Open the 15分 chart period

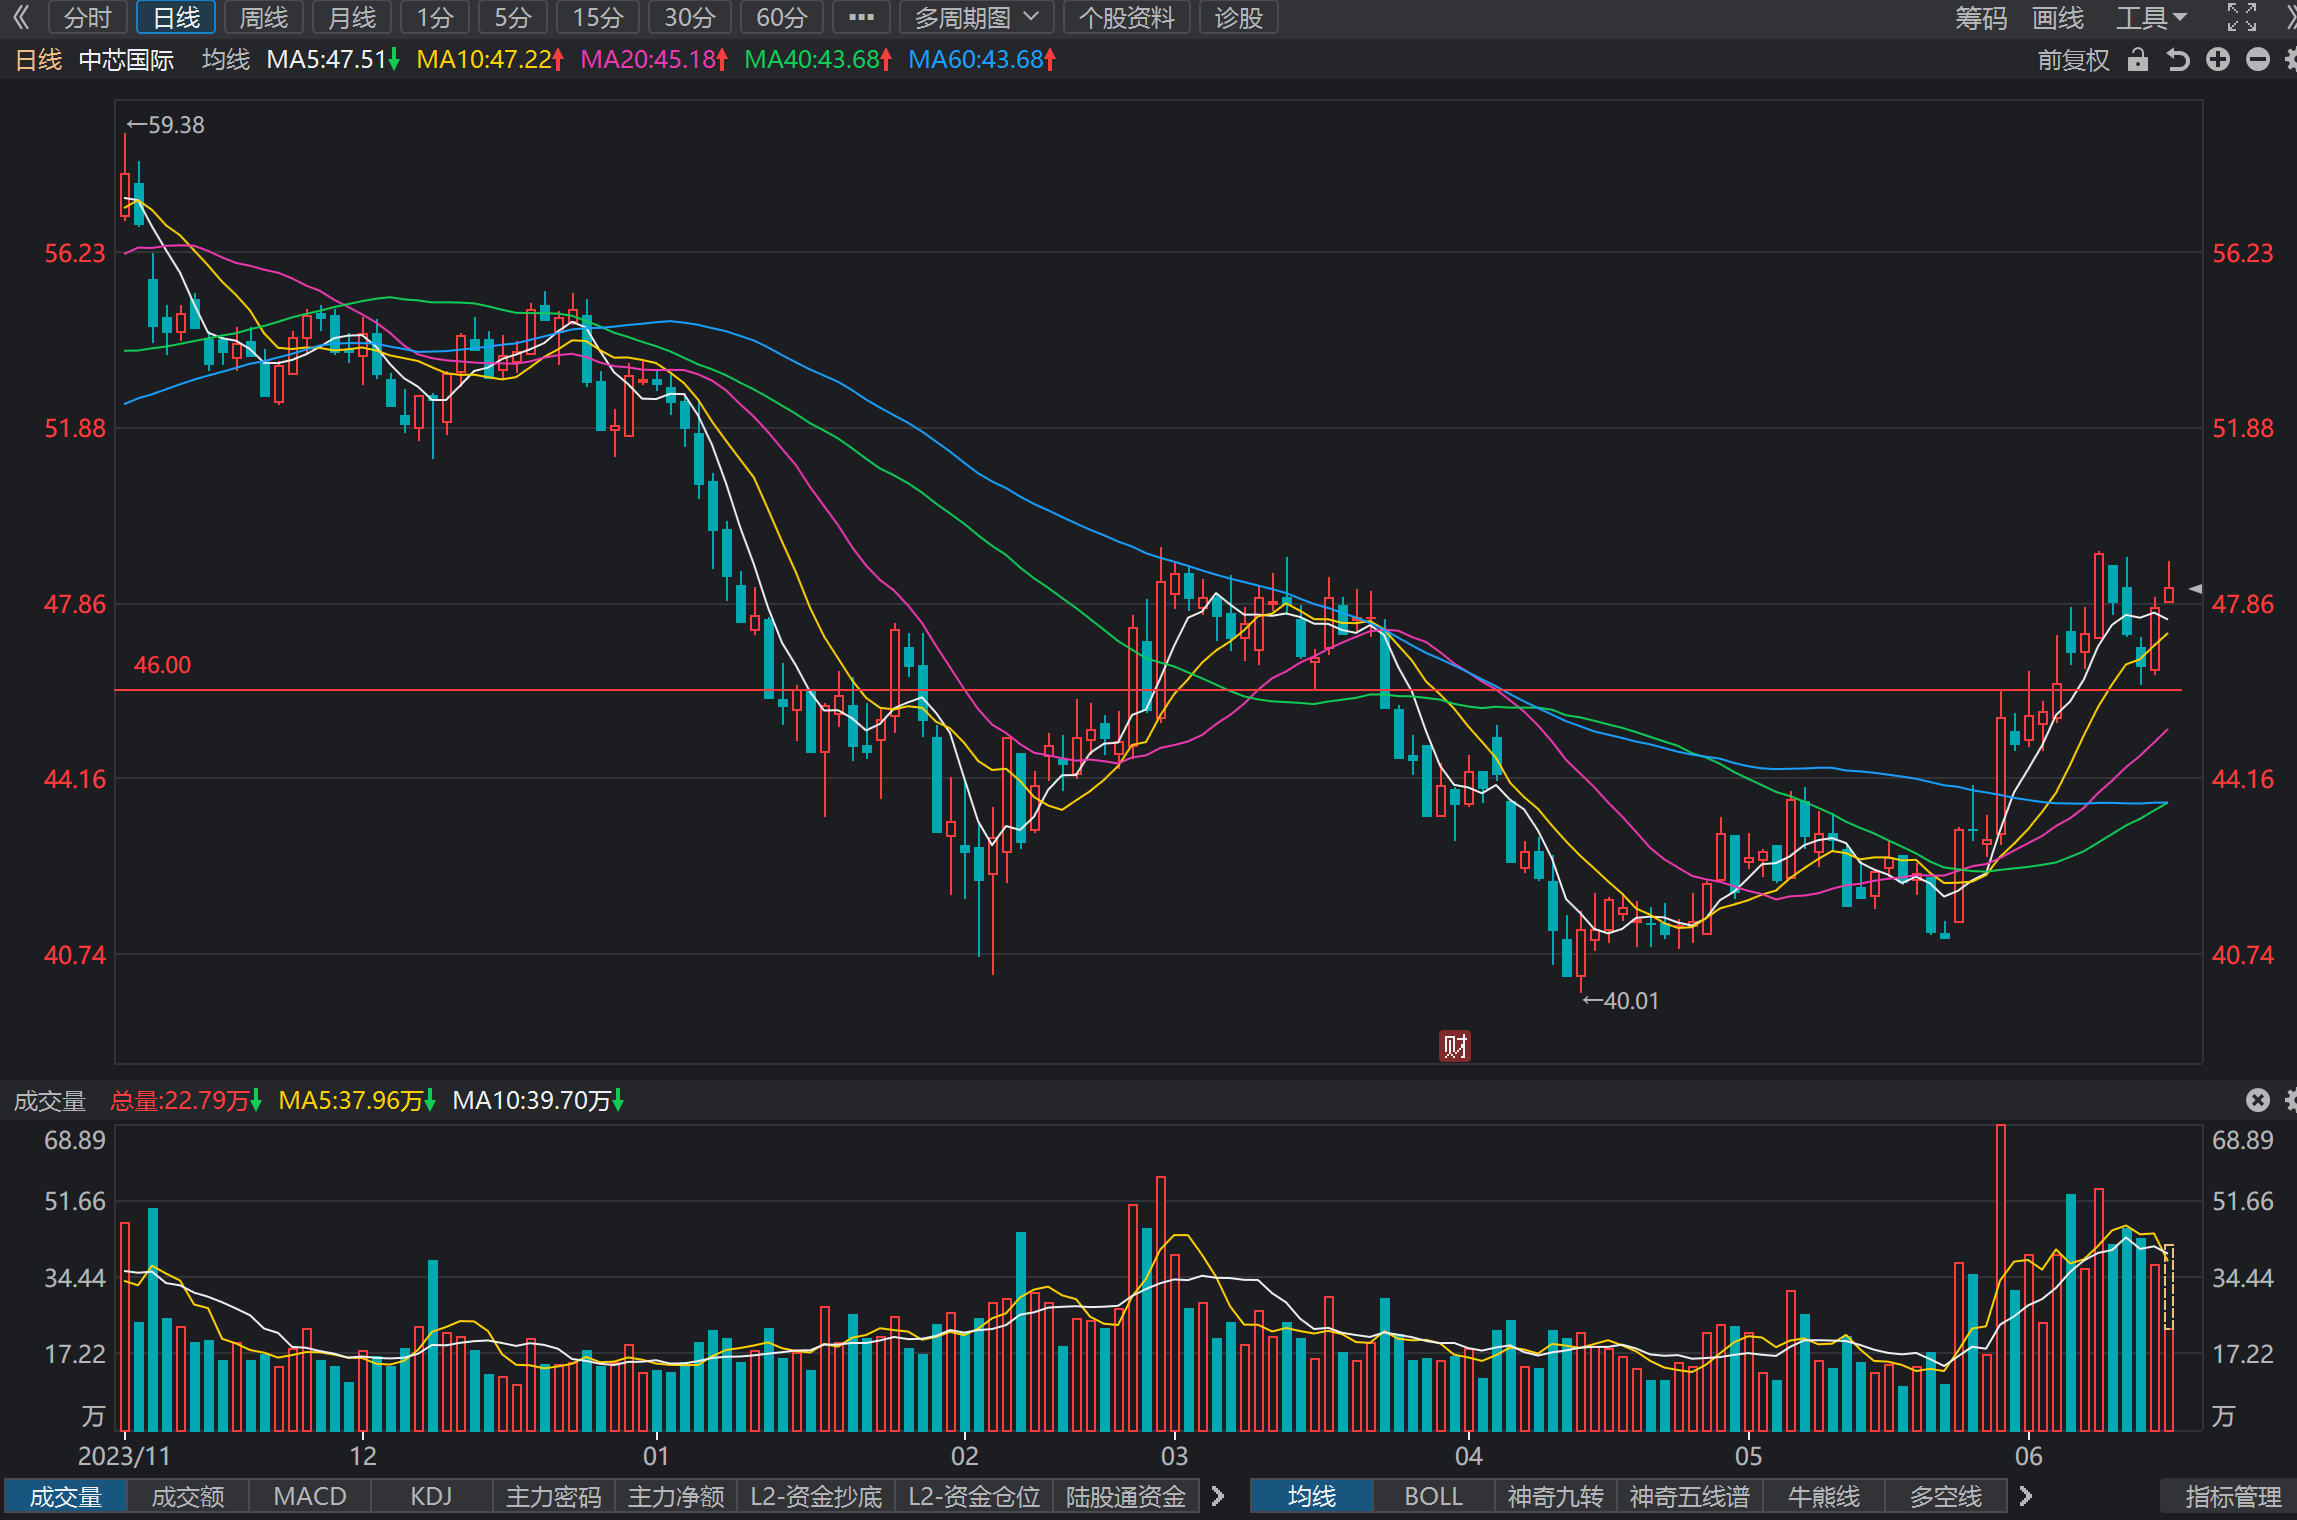[x=598, y=17]
